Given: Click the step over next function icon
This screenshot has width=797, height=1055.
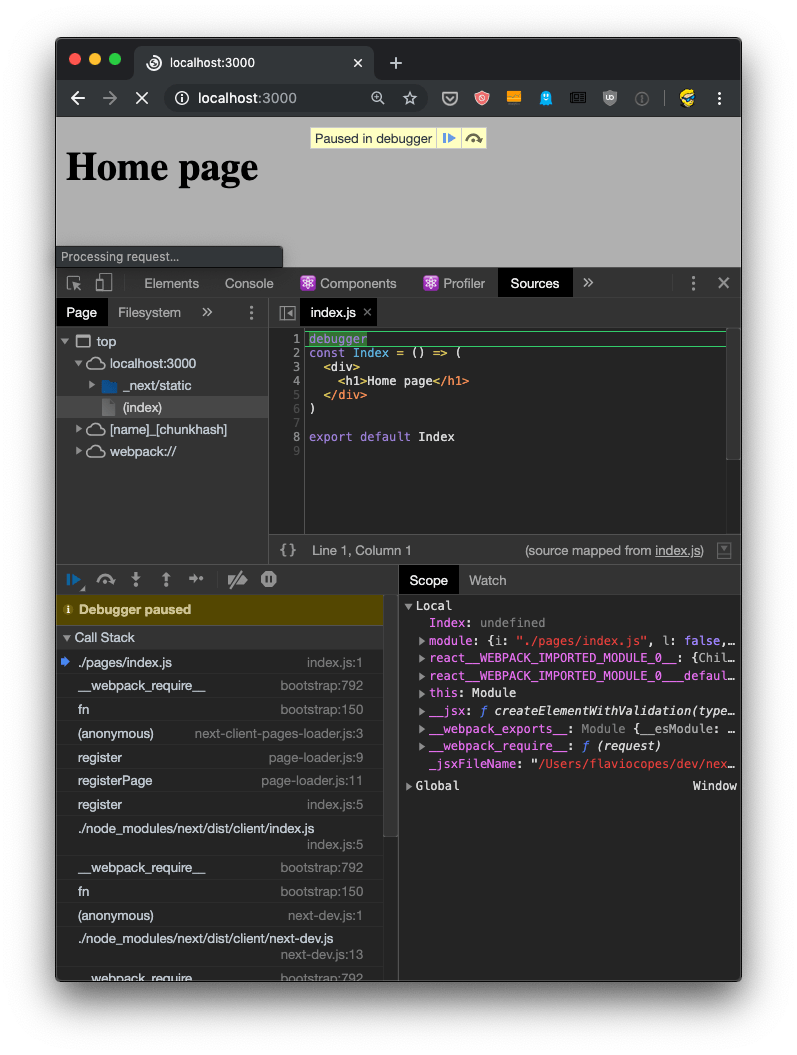Looking at the screenshot, I should pyautogui.click(x=105, y=580).
